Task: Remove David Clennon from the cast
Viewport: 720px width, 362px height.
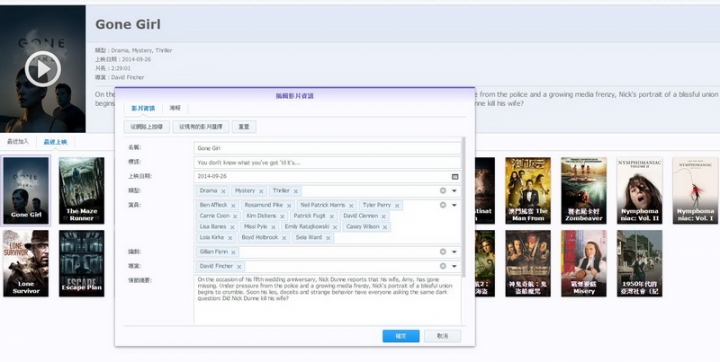Action: pos(384,216)
